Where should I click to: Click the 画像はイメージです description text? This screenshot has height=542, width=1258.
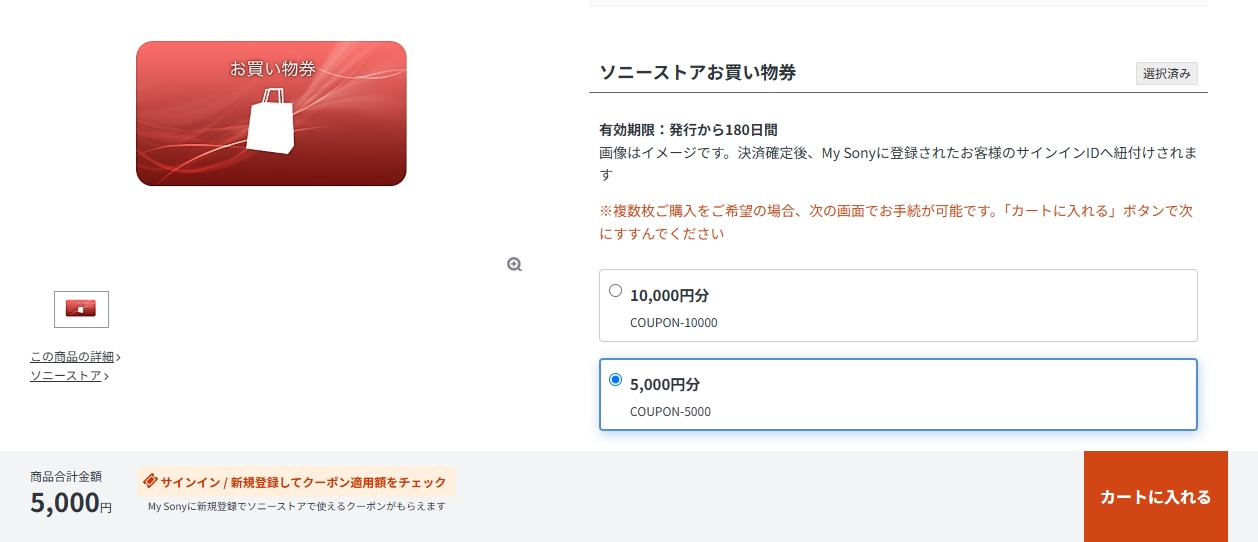898,164
